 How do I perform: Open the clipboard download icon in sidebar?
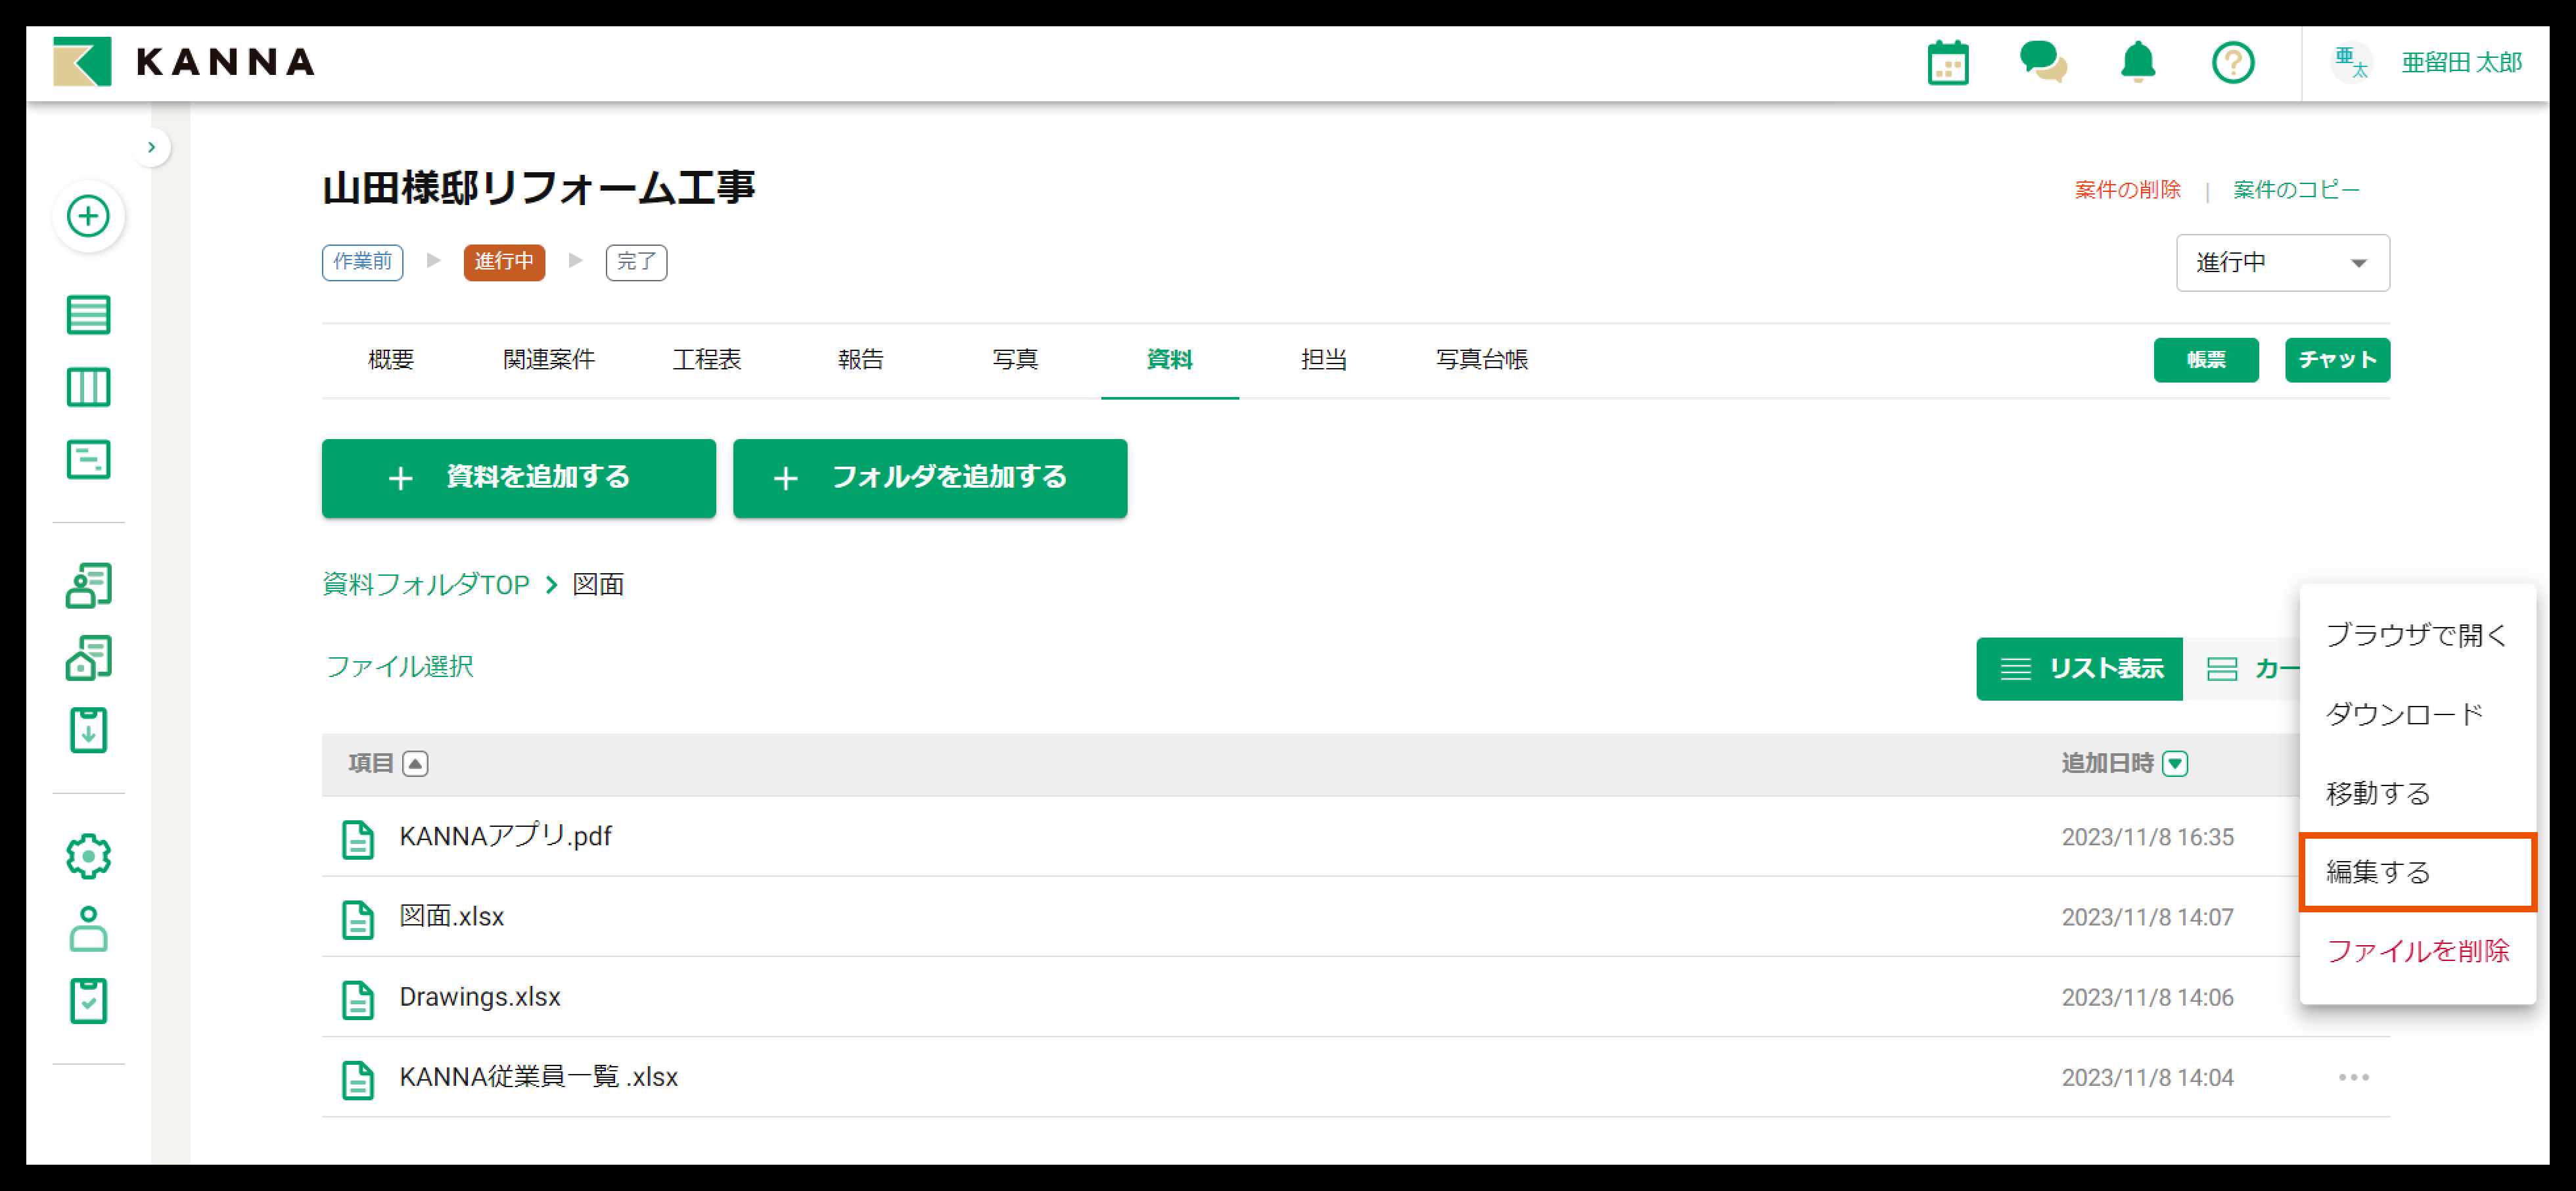click(x=88, y=730)
